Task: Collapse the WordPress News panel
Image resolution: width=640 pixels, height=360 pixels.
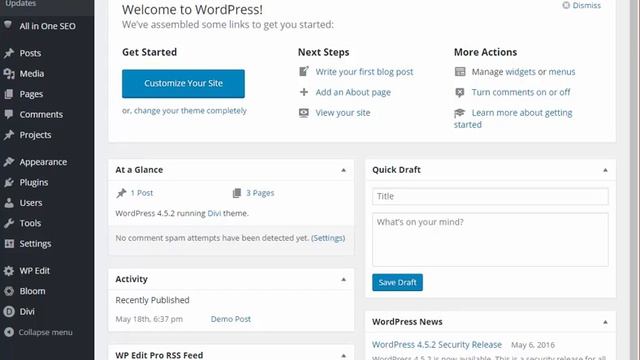Action: point(605,322)
